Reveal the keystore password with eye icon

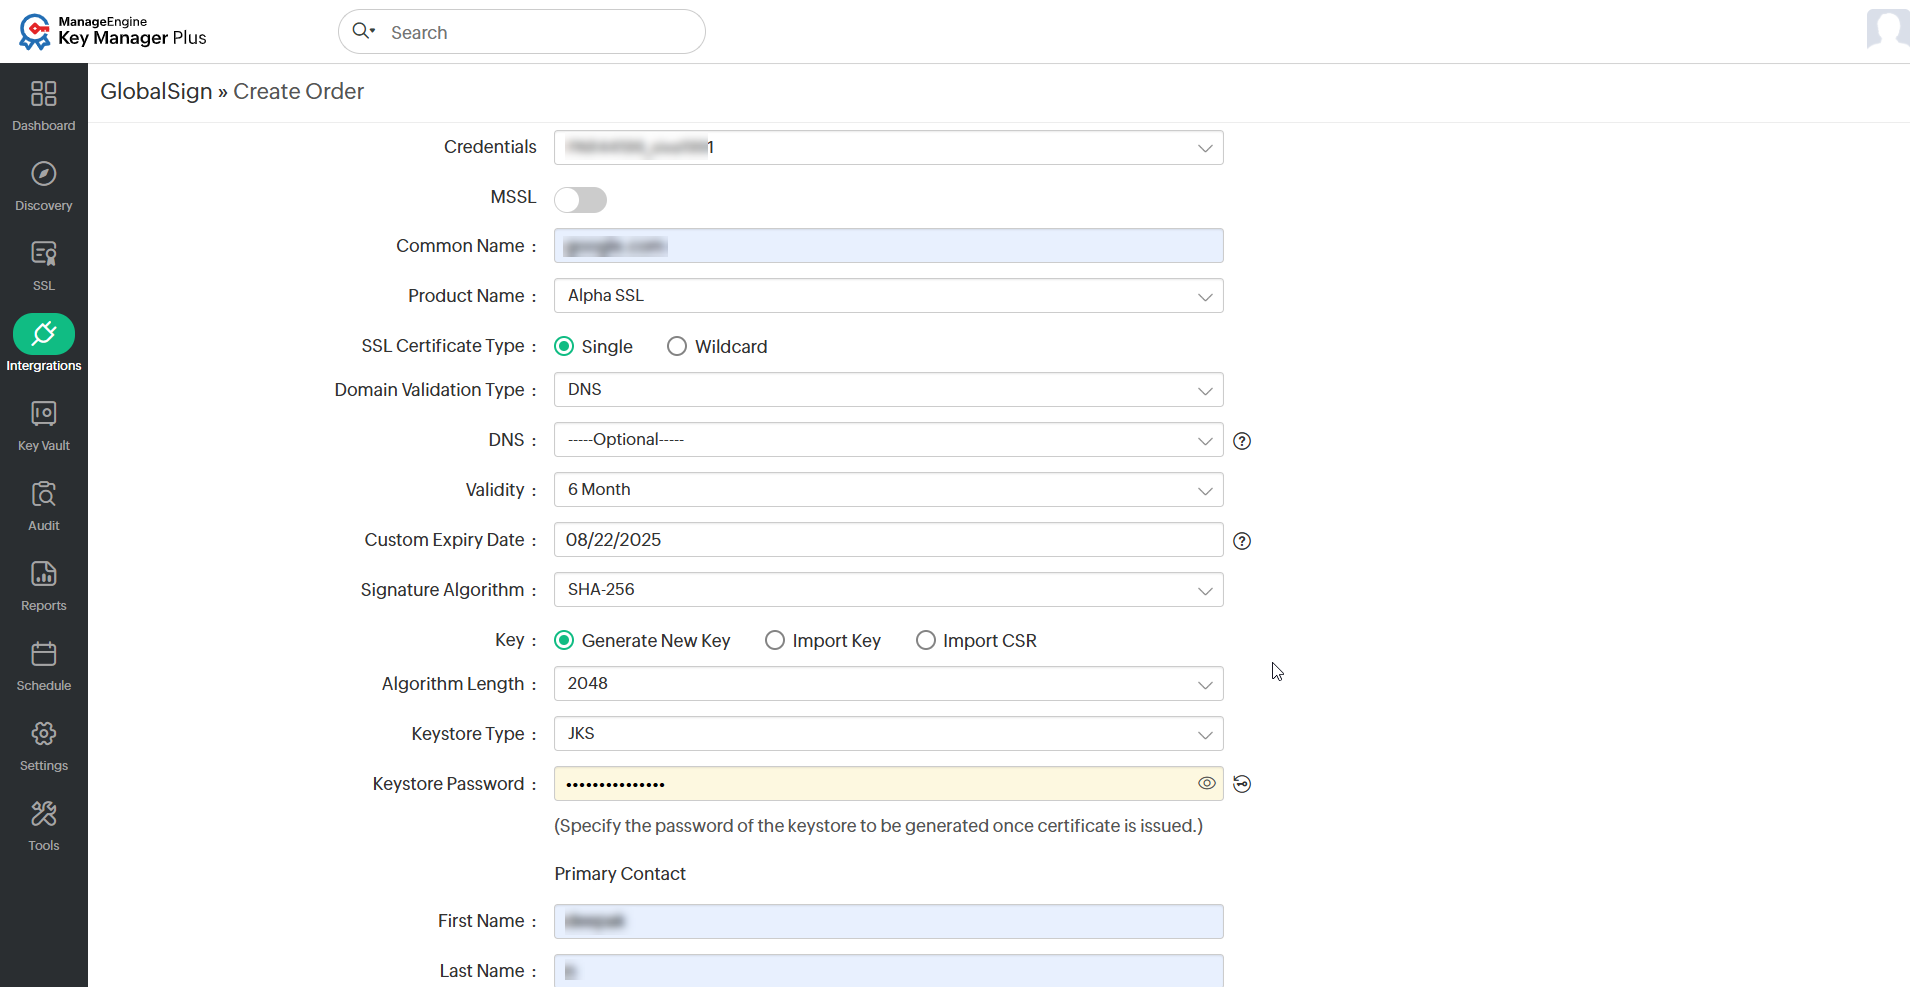pyautogui.click(x=1207, y=784)
